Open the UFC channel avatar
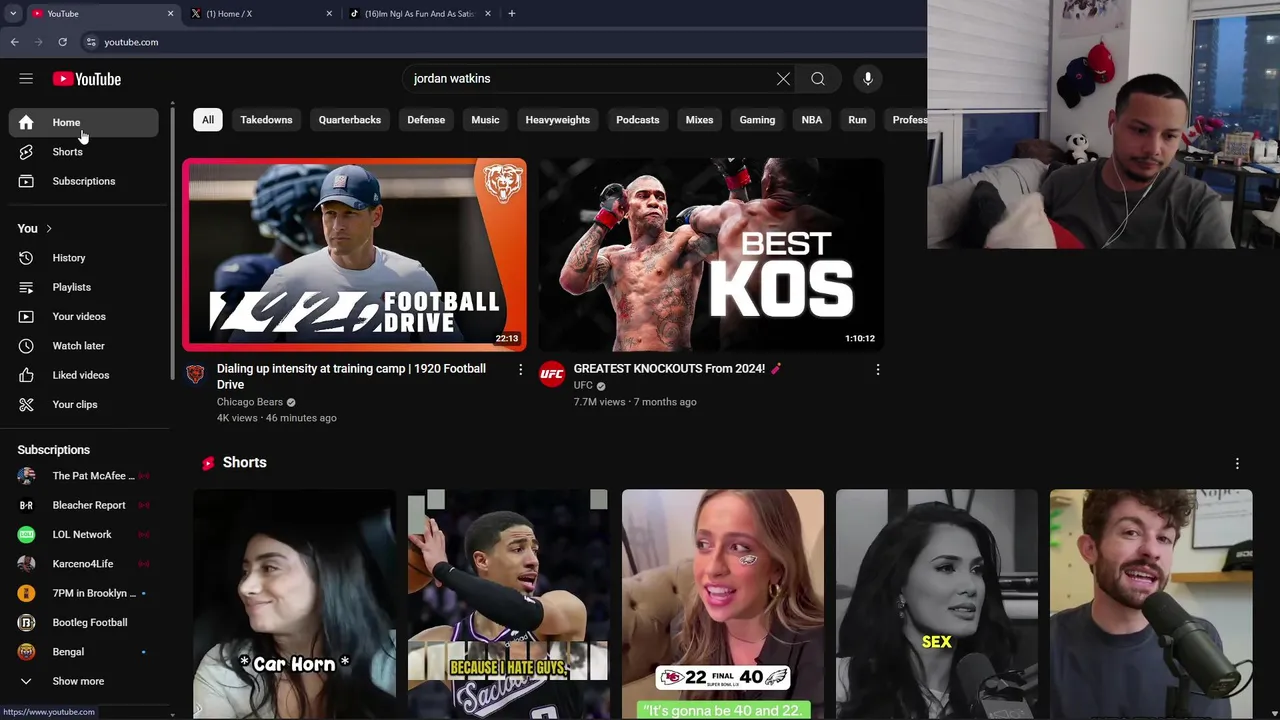Screen dimensions: 1280x720 click(x=552, y=375)
